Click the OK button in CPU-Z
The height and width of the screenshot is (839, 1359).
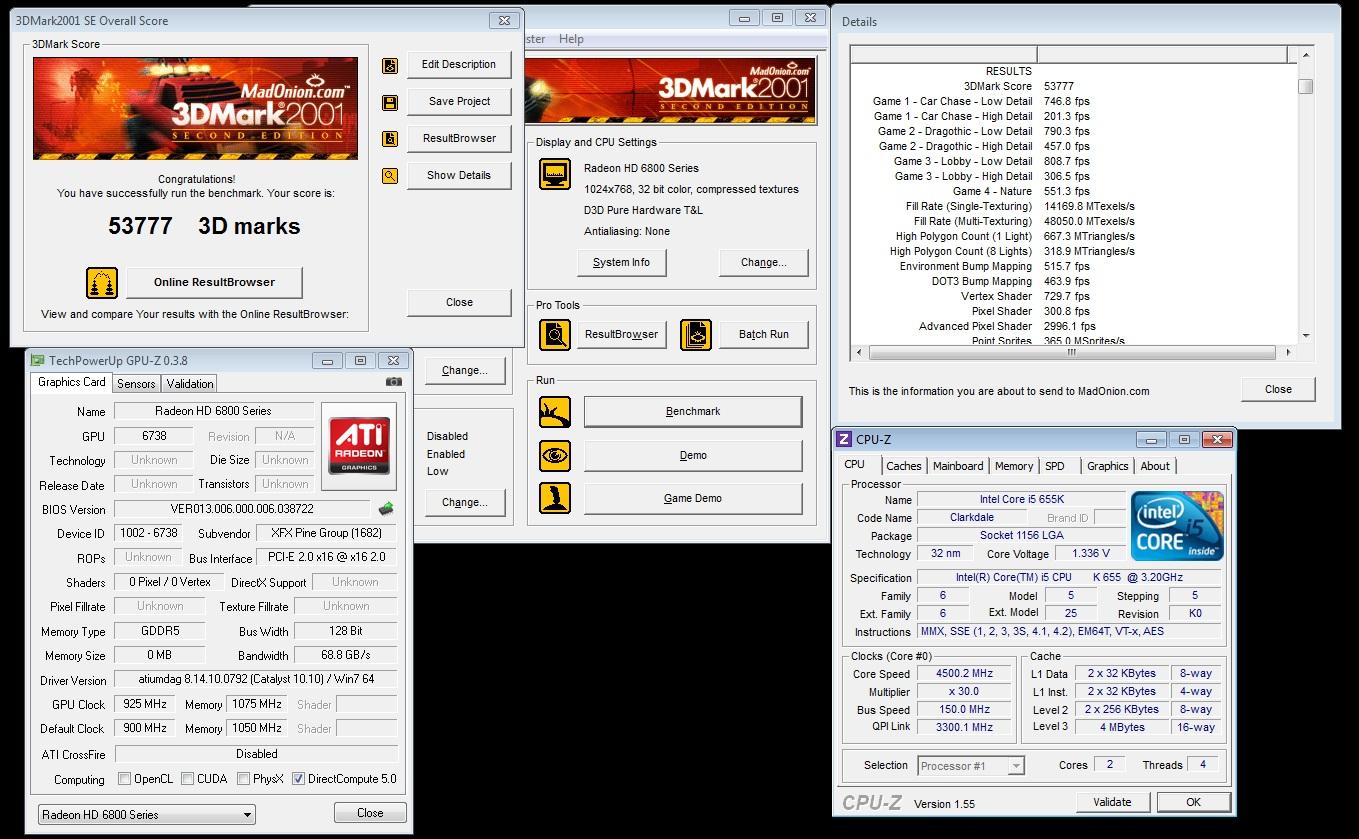[x=1193, y=802]
